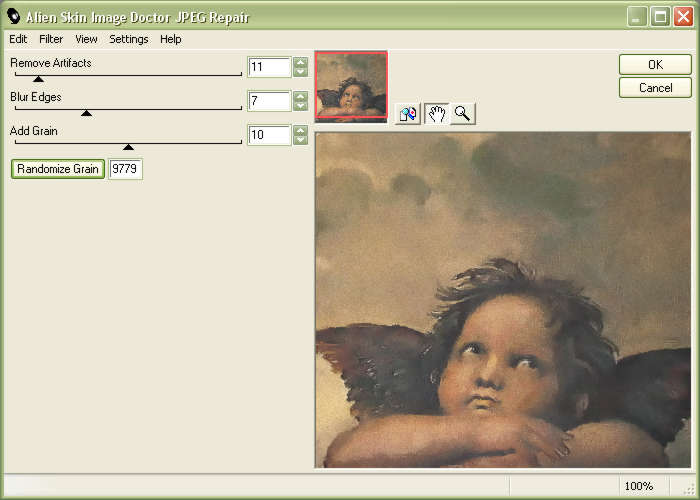Decrease Add Grain value with down arrow
The image size is (700, 500).
pos(301,140)
